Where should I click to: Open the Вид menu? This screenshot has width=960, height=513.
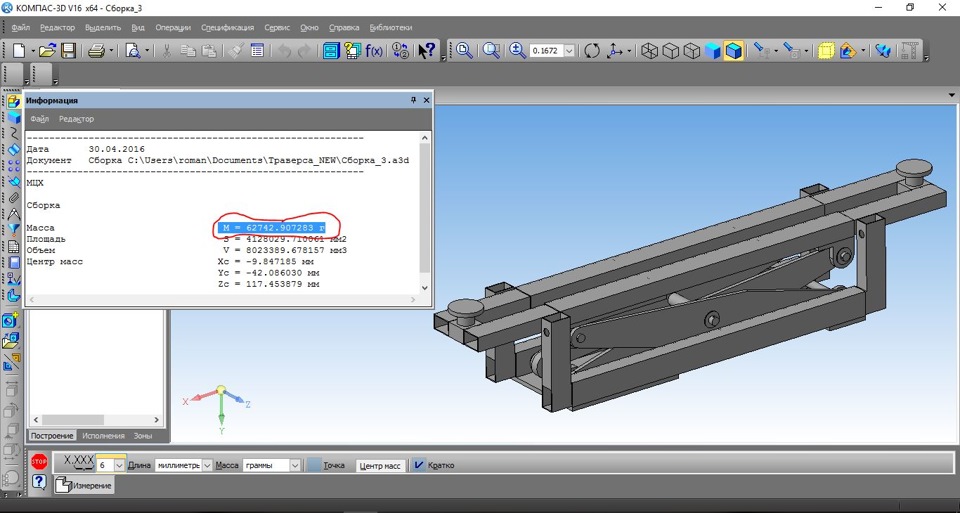[138, 28]
